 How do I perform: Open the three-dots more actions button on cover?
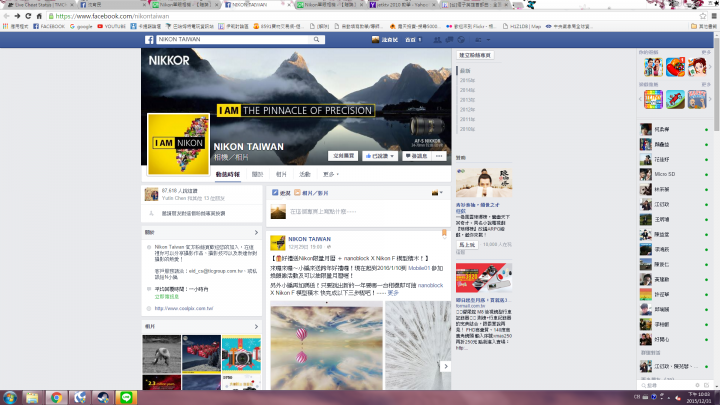click(x=439, y=156)
